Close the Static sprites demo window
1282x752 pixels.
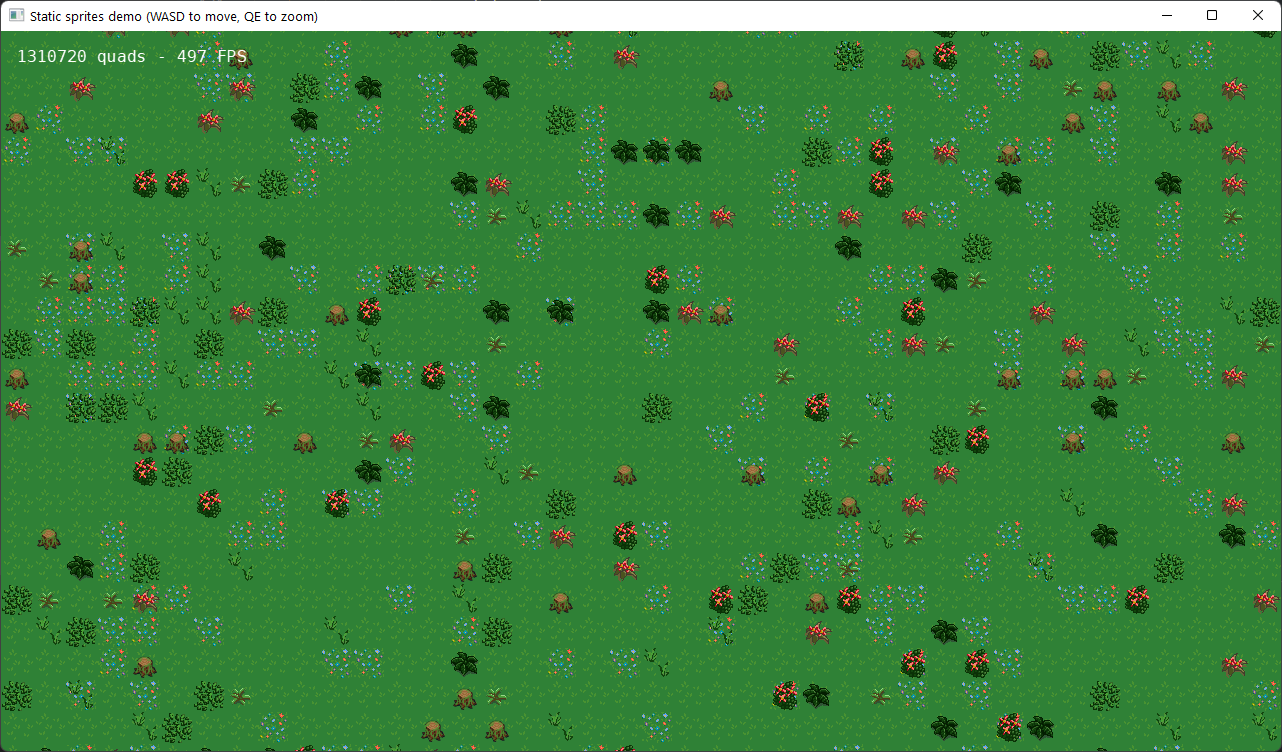1258,16
